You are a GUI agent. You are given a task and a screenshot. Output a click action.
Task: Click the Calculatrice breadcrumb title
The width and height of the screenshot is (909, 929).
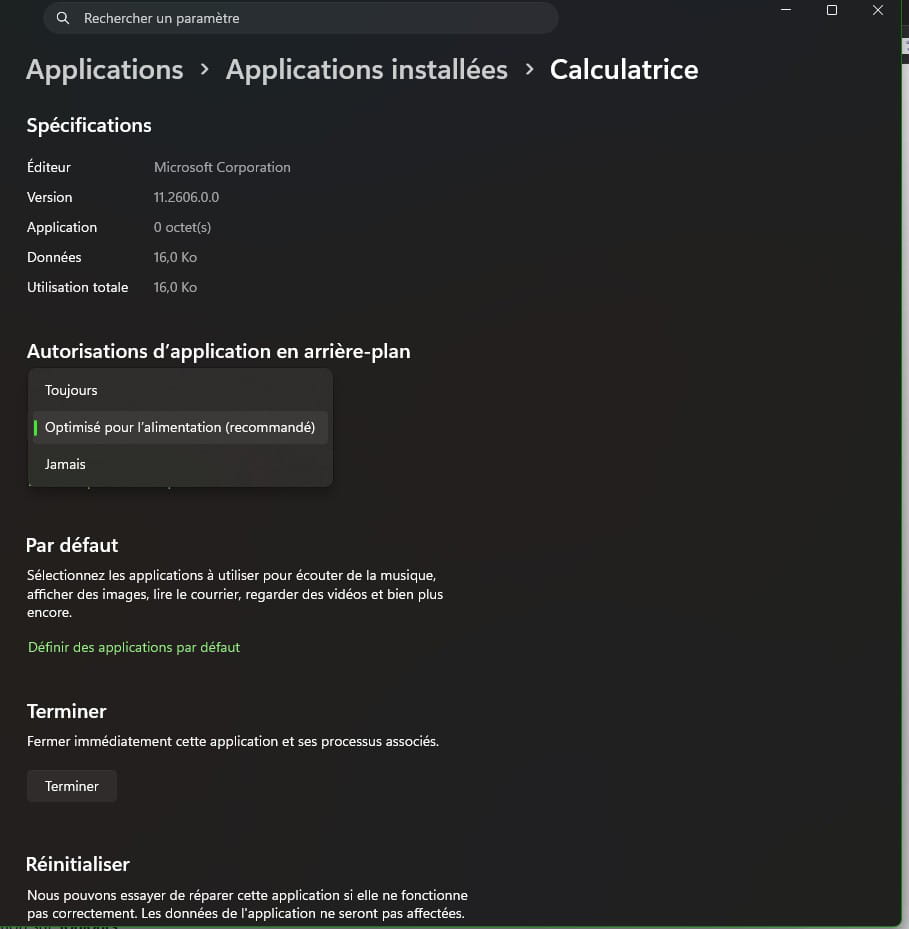(x=624, y=69)
